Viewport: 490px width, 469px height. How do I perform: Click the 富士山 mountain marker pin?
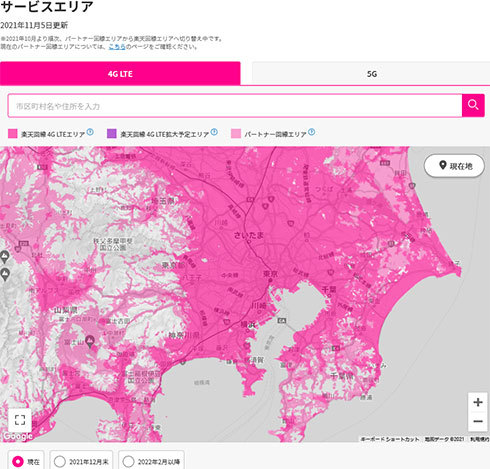tap(90, 341)
